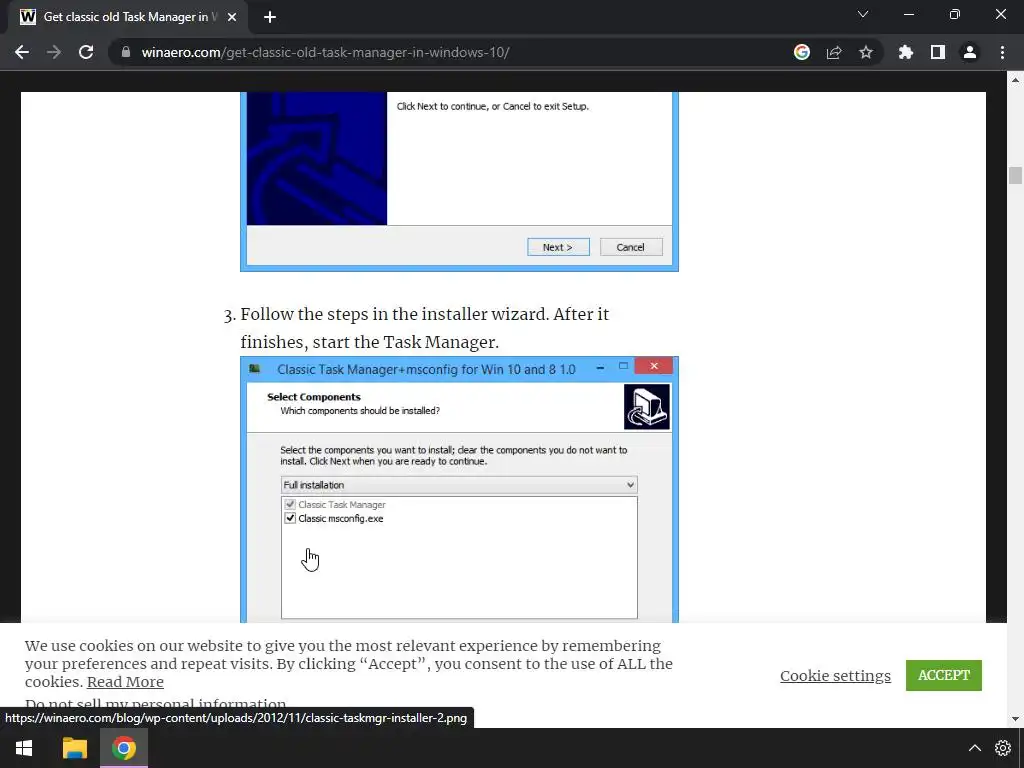The image size is (1024, 768).
Task: Click the address bar URL
Action: pos(325,52)
